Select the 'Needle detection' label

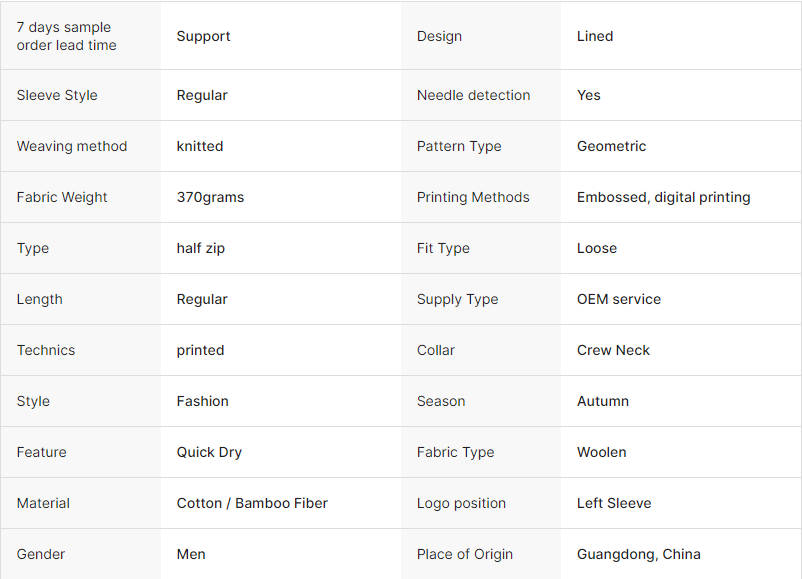click(x=473, y=95)
